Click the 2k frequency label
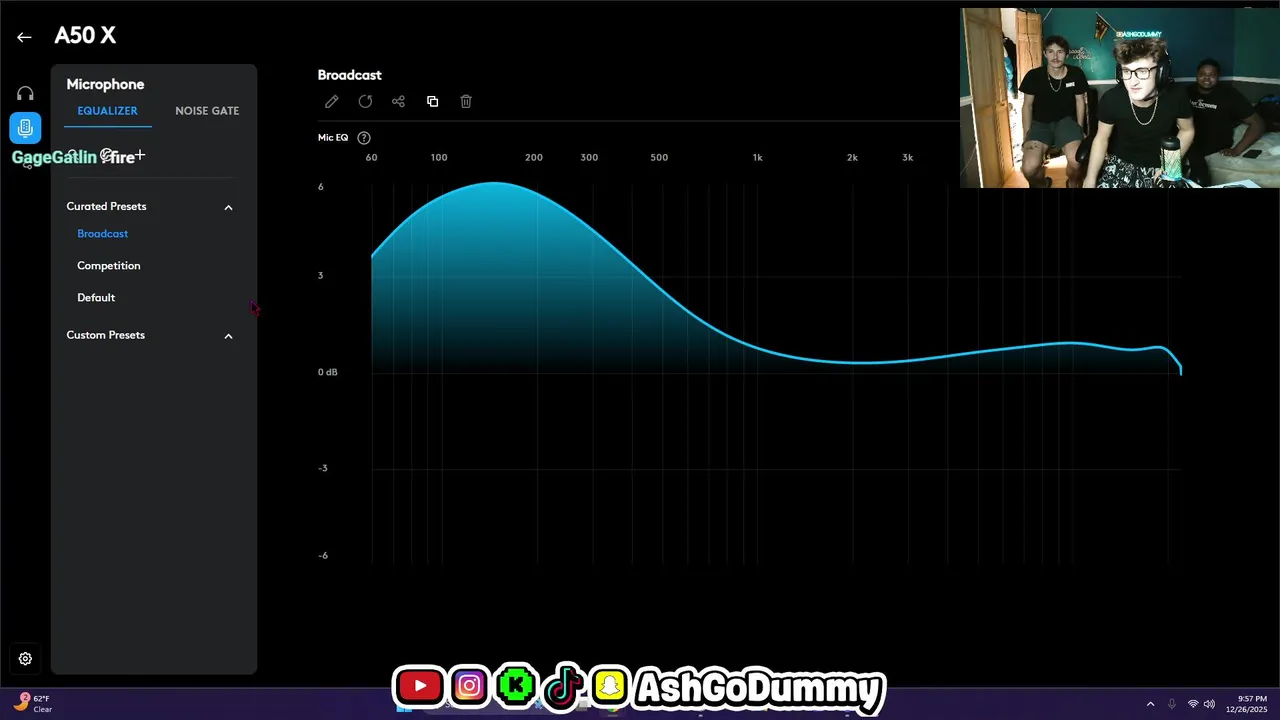The height and width of the screenshot is (720, 1280). point(852,158)
